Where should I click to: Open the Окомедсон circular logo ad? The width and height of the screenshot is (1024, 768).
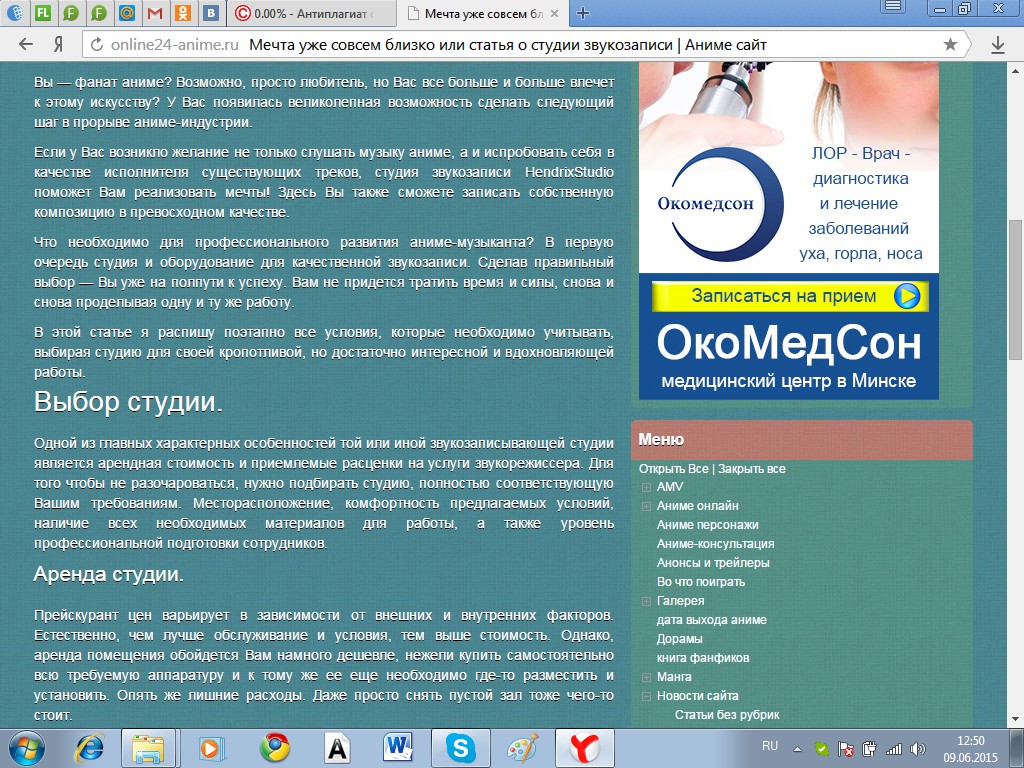point(720,204)
